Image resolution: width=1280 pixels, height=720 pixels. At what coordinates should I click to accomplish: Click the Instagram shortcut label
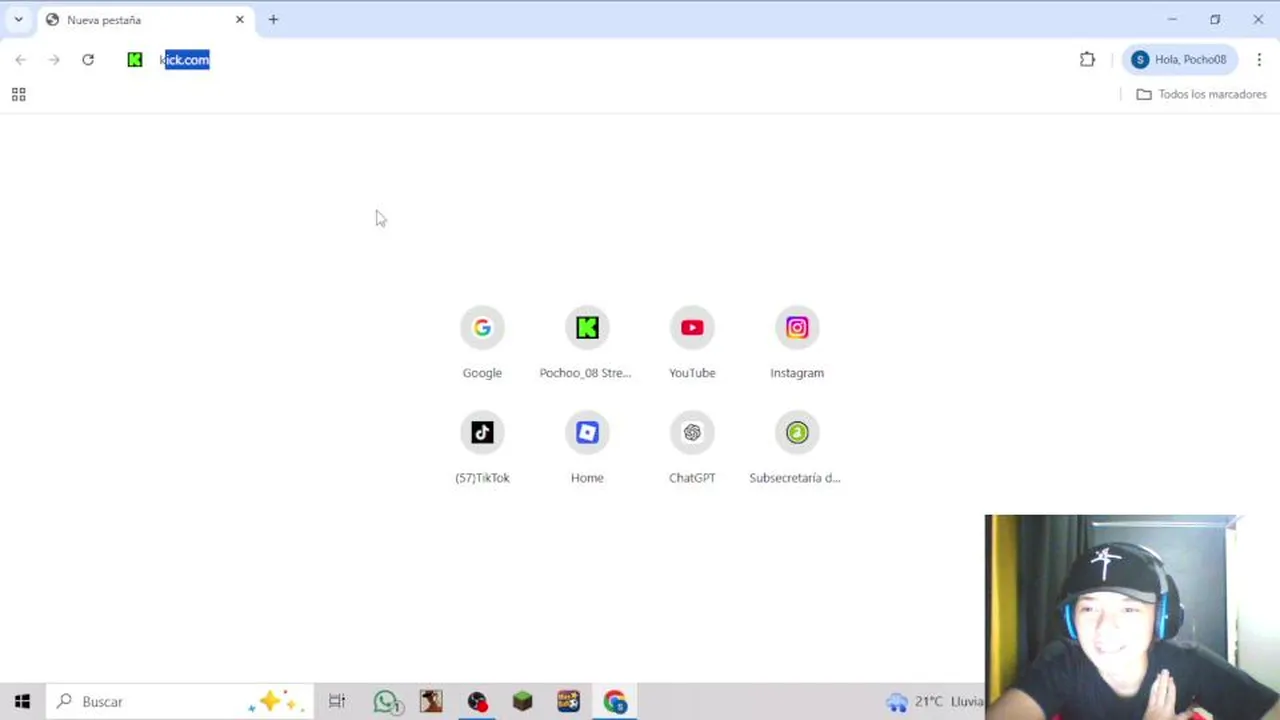tap(797, 373)
